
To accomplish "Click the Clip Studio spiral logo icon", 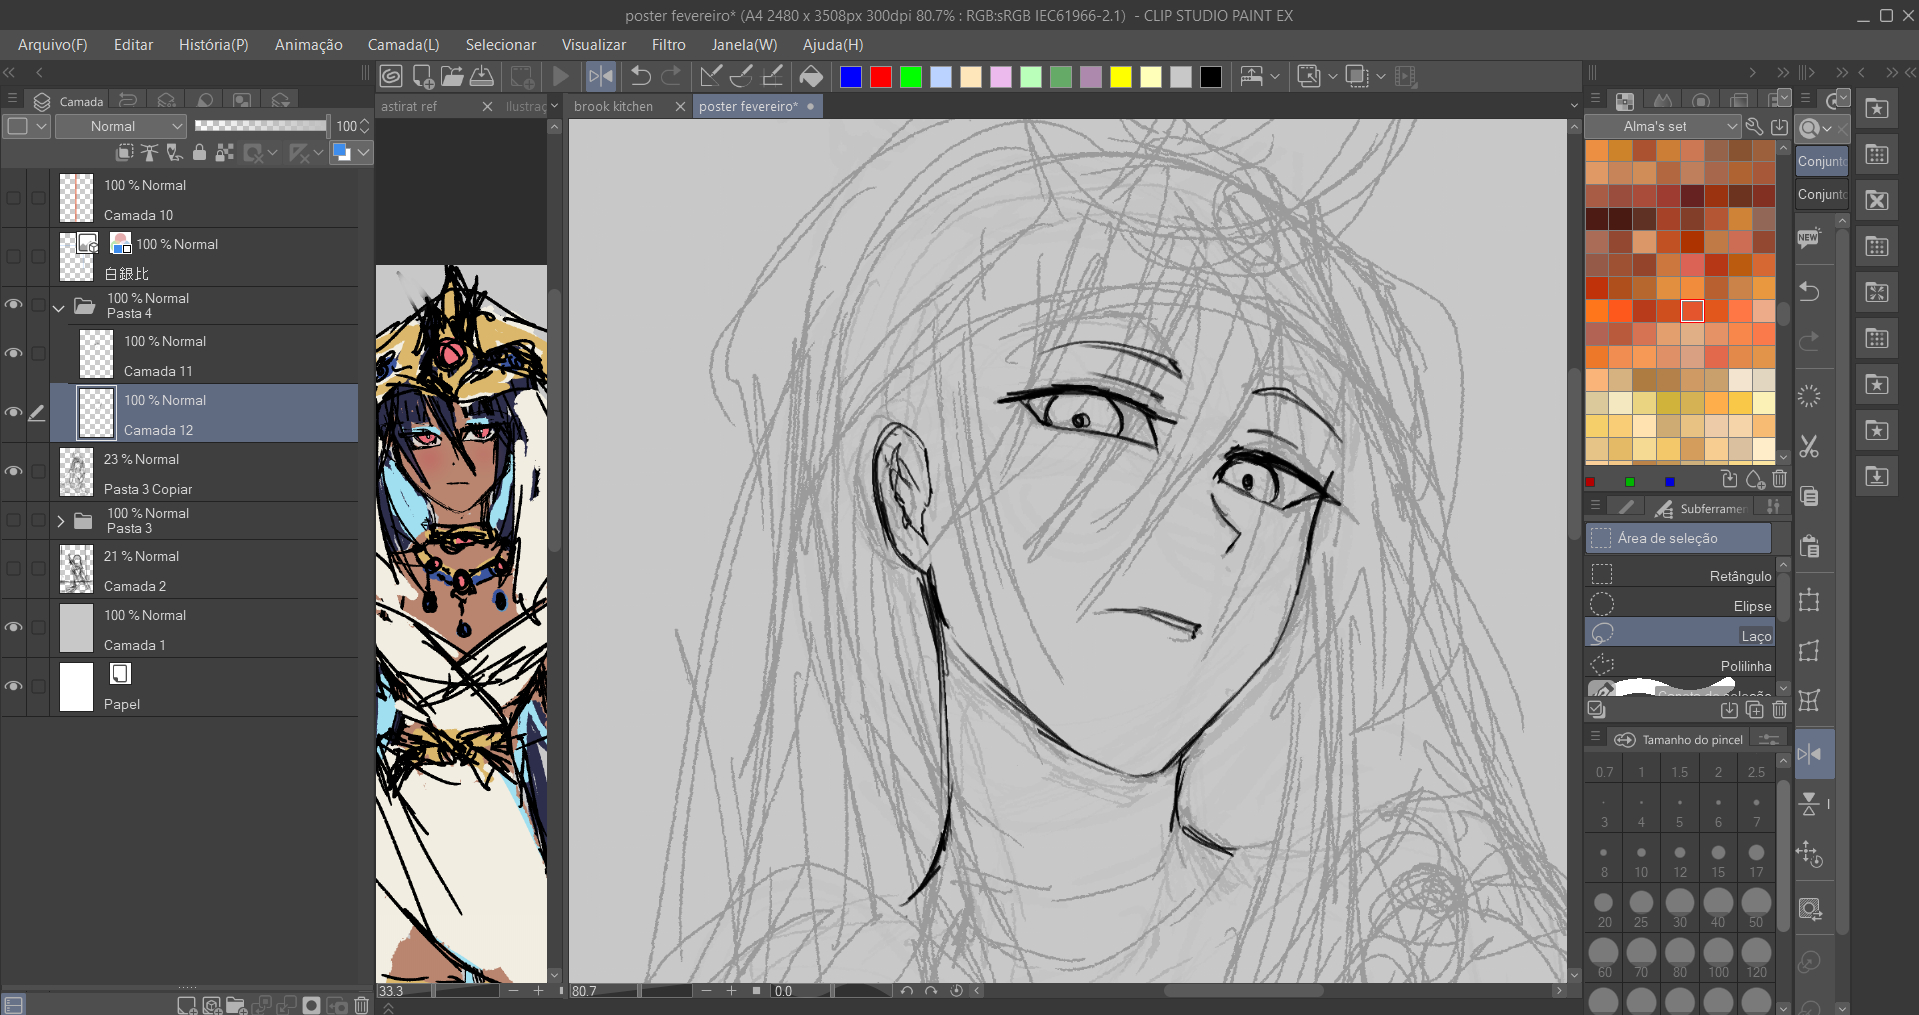I will (x=391, y=76).
